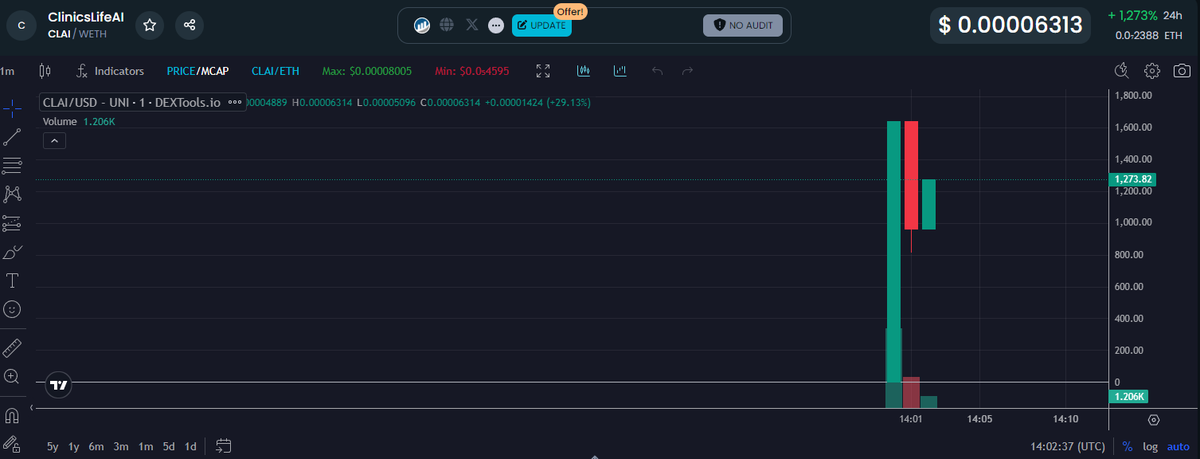1200x459 pixels.
Task: Toggle the magnet snap mode
Action: click(x=12, y=414)
